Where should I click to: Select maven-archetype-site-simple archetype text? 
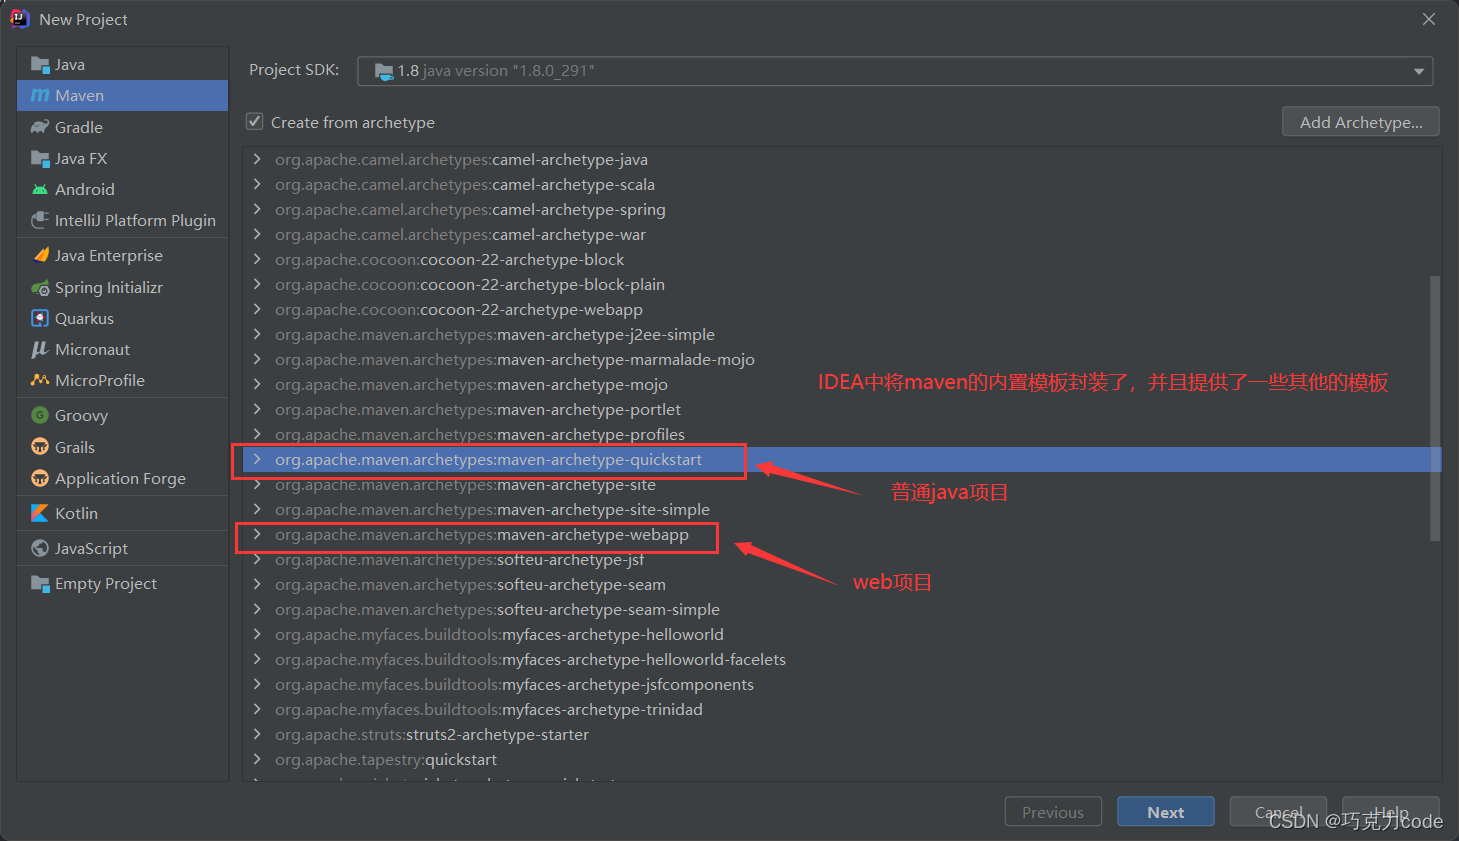pos(492,509)
